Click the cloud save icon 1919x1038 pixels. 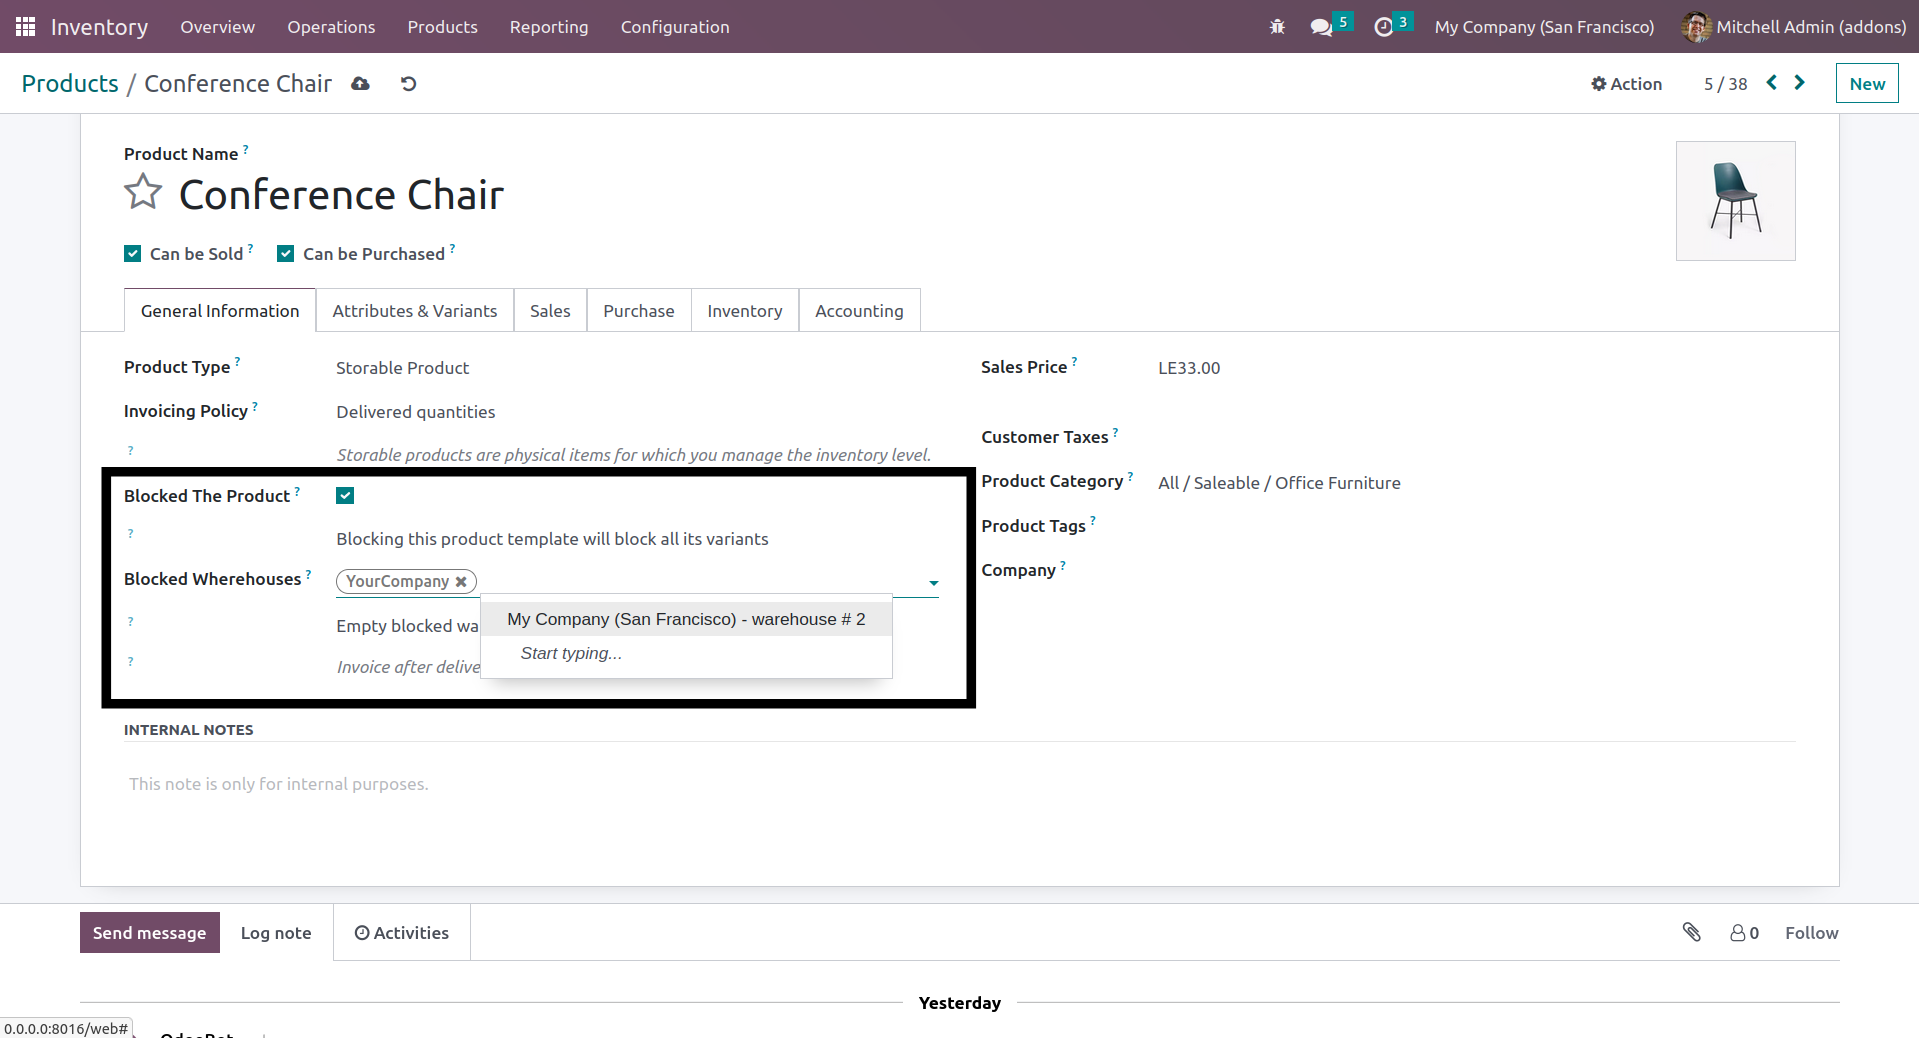(x=361, y=84)
